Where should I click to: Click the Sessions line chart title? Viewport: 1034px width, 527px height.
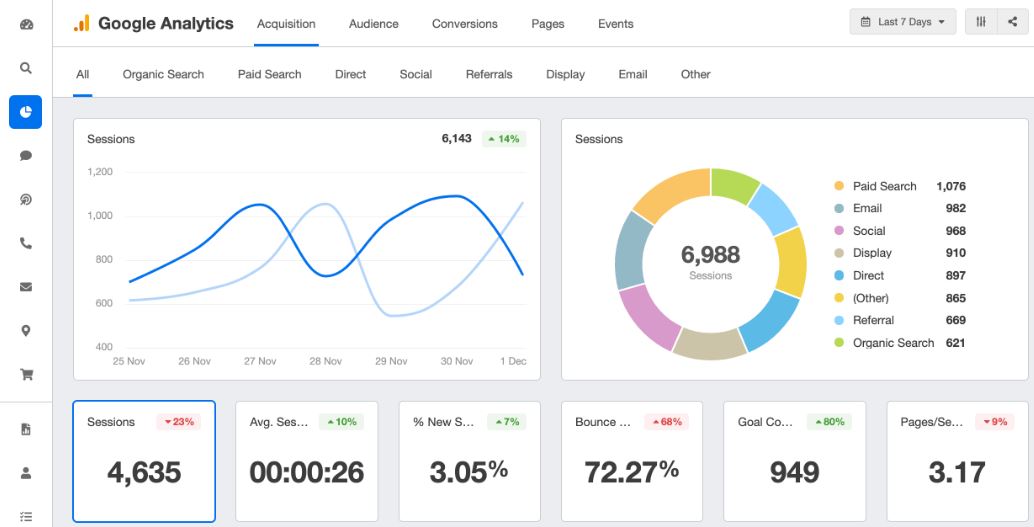pyautogui.click(x=111, y=139)
